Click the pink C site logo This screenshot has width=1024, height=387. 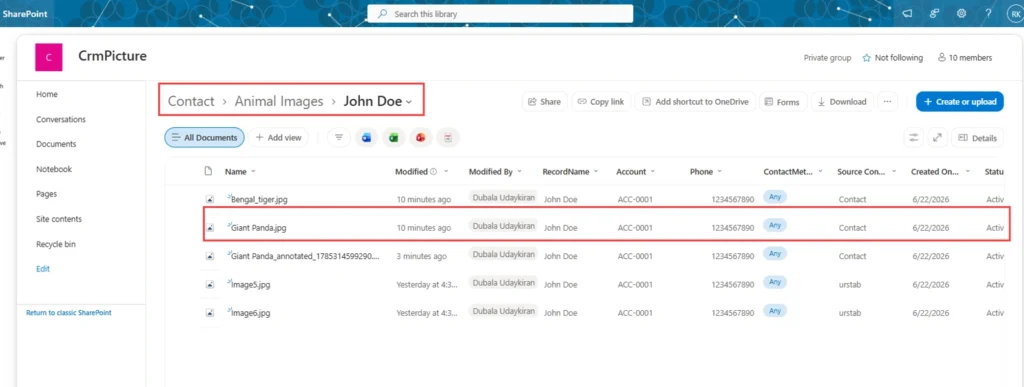tap(48, 57)
